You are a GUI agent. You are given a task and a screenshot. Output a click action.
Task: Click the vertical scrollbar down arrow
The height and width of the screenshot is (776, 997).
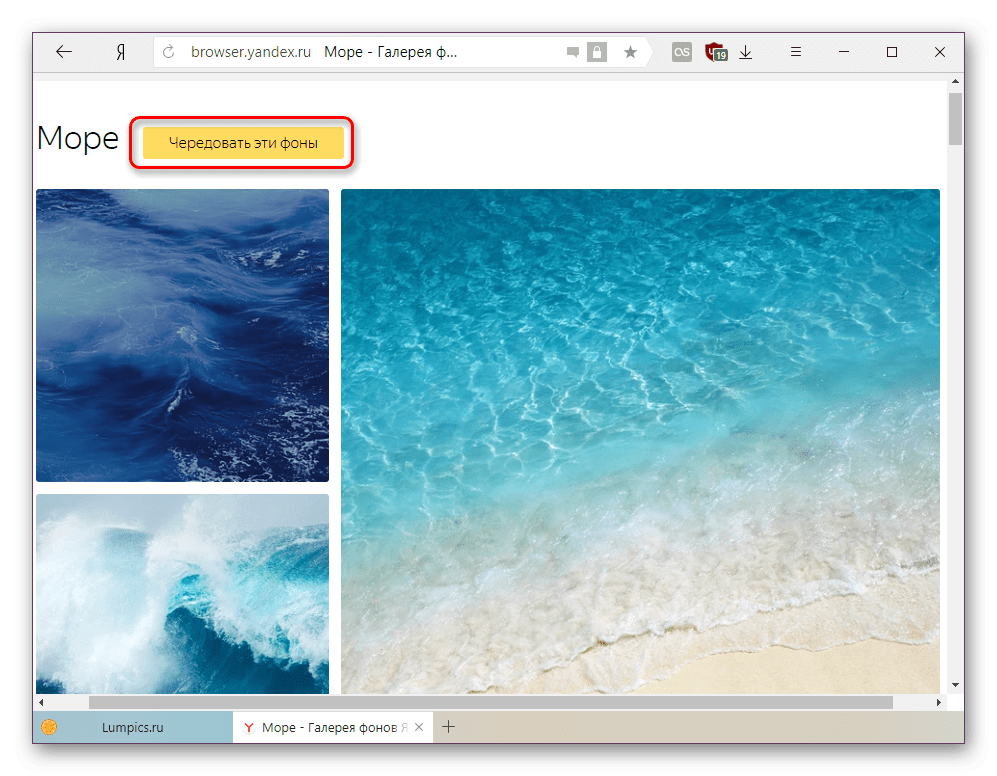[x=955, y=685]
